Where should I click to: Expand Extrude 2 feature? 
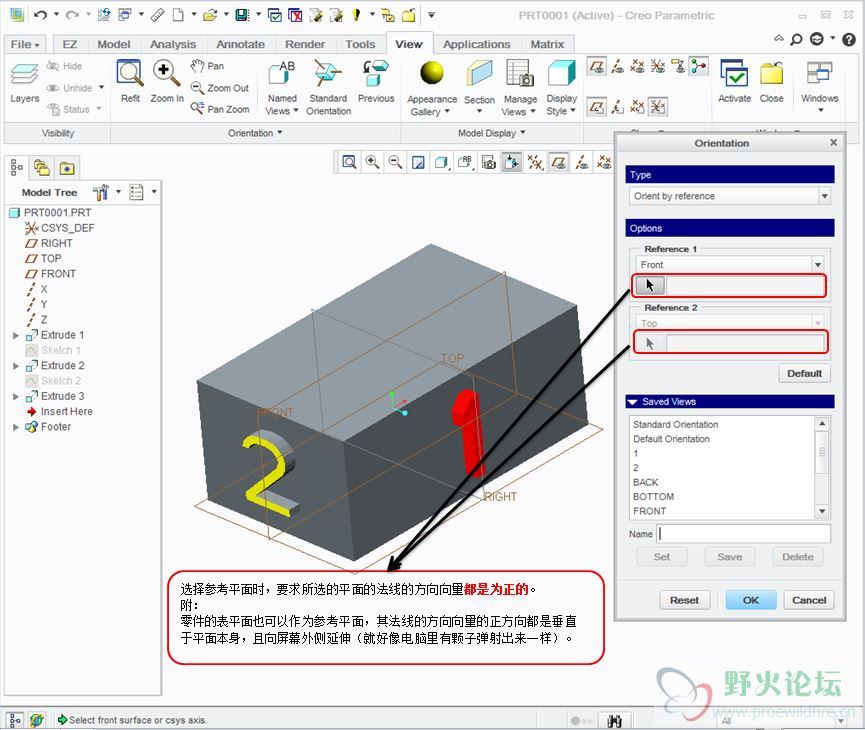[x=15, y=366]
